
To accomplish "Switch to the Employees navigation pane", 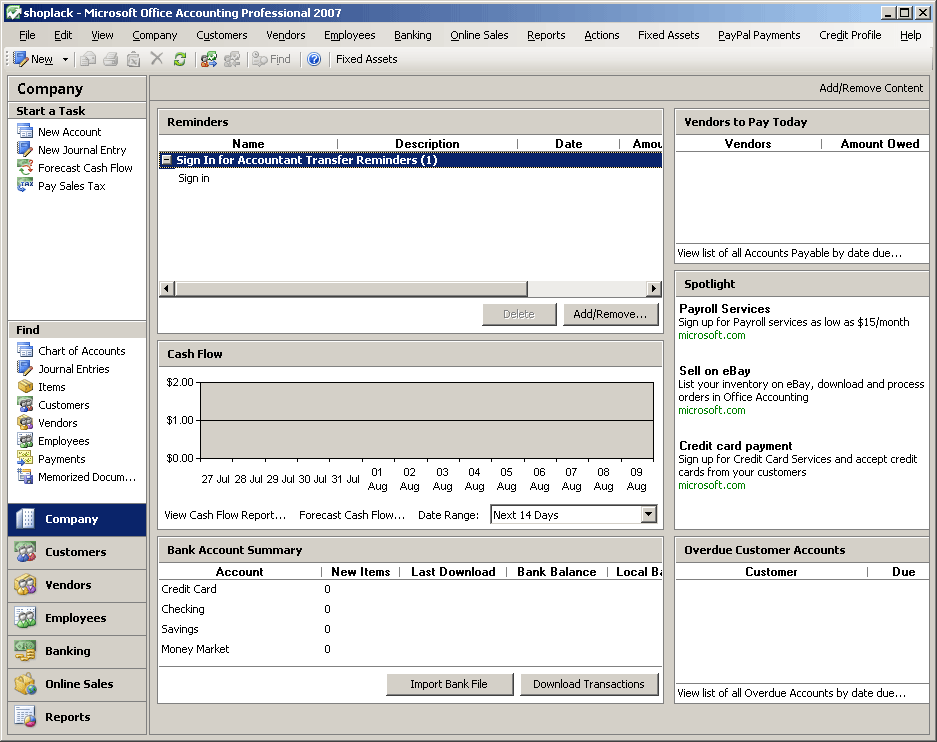I will 77,618.
